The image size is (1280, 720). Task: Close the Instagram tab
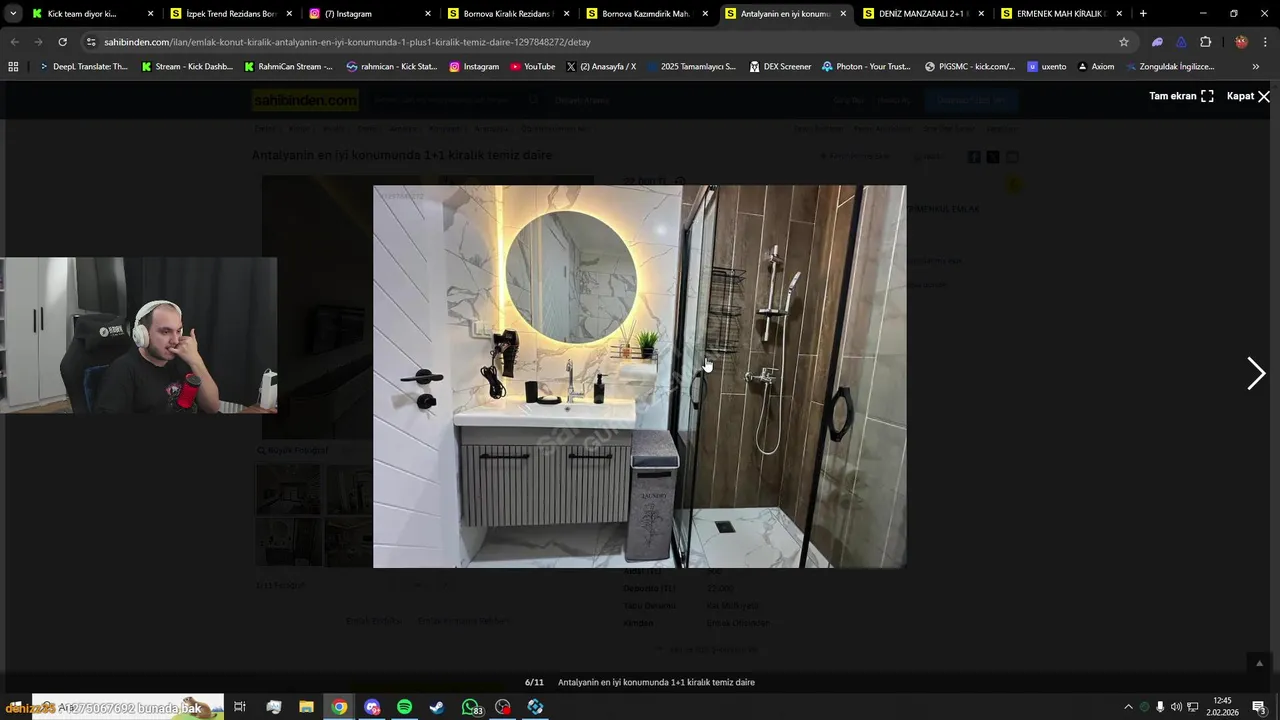tap(428, 14)
